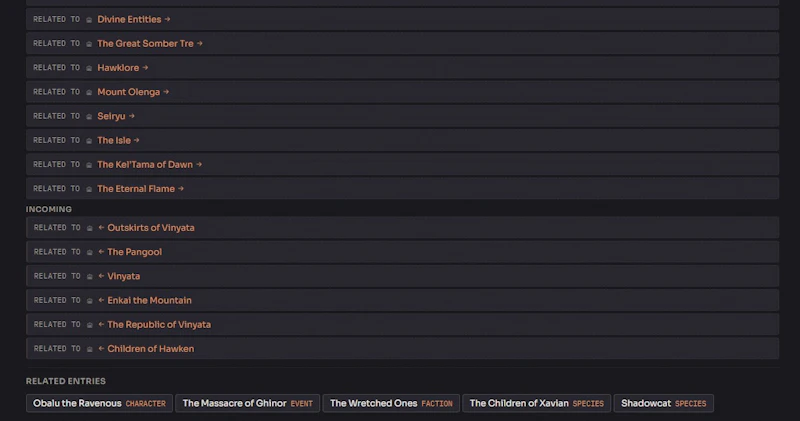The image size is (800, 421).
Task: Open The Children of Xavian species entry
Action: click(536, 403)
